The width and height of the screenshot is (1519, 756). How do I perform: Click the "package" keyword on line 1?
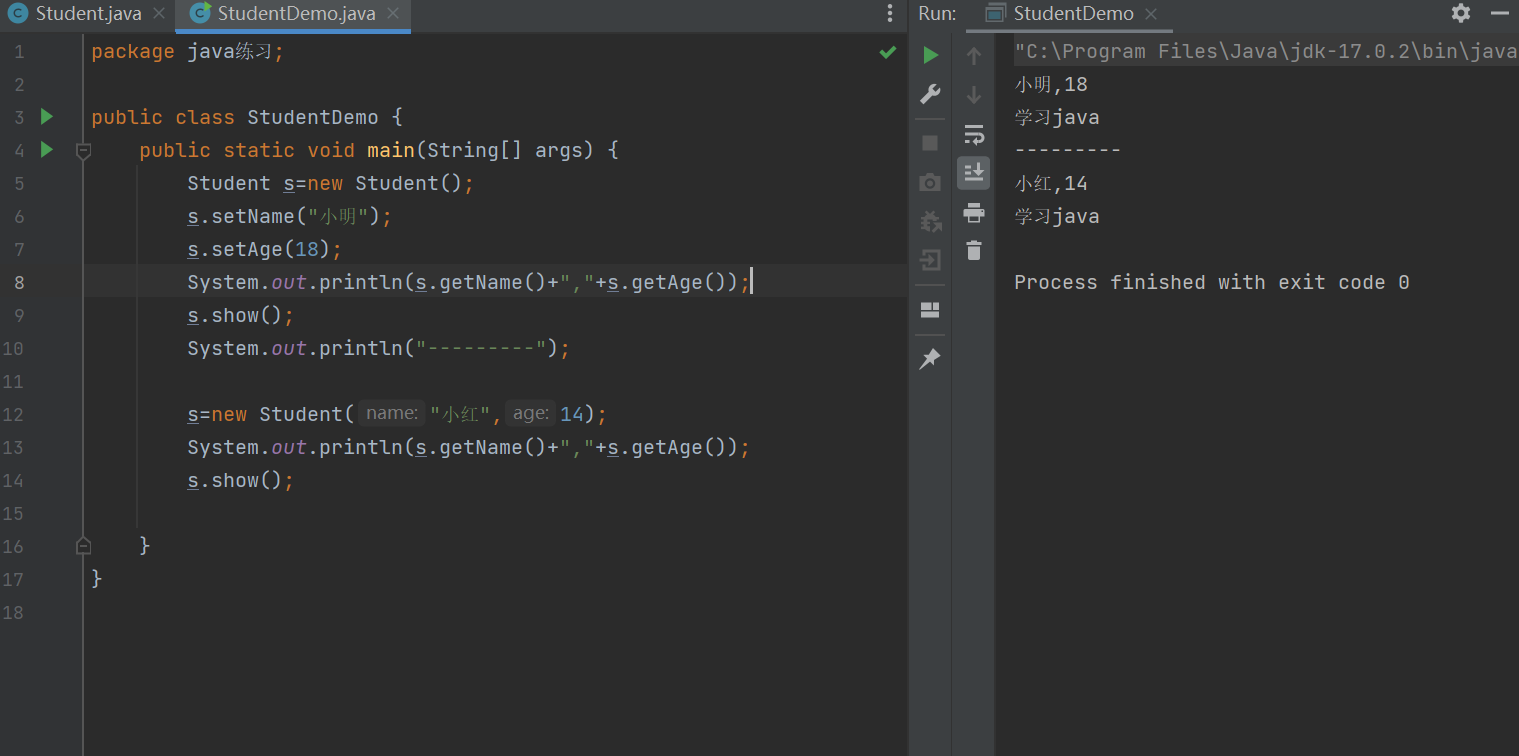pos(133,51)
